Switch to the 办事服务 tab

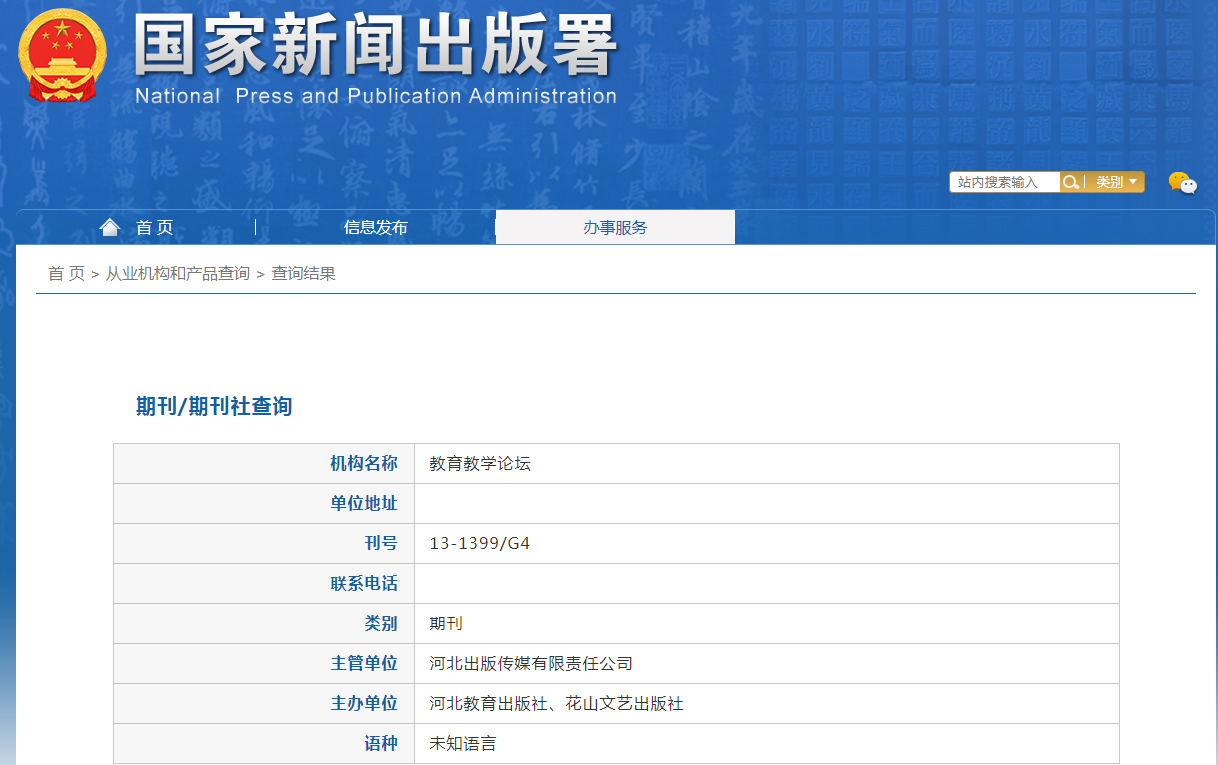click(615, 228)
